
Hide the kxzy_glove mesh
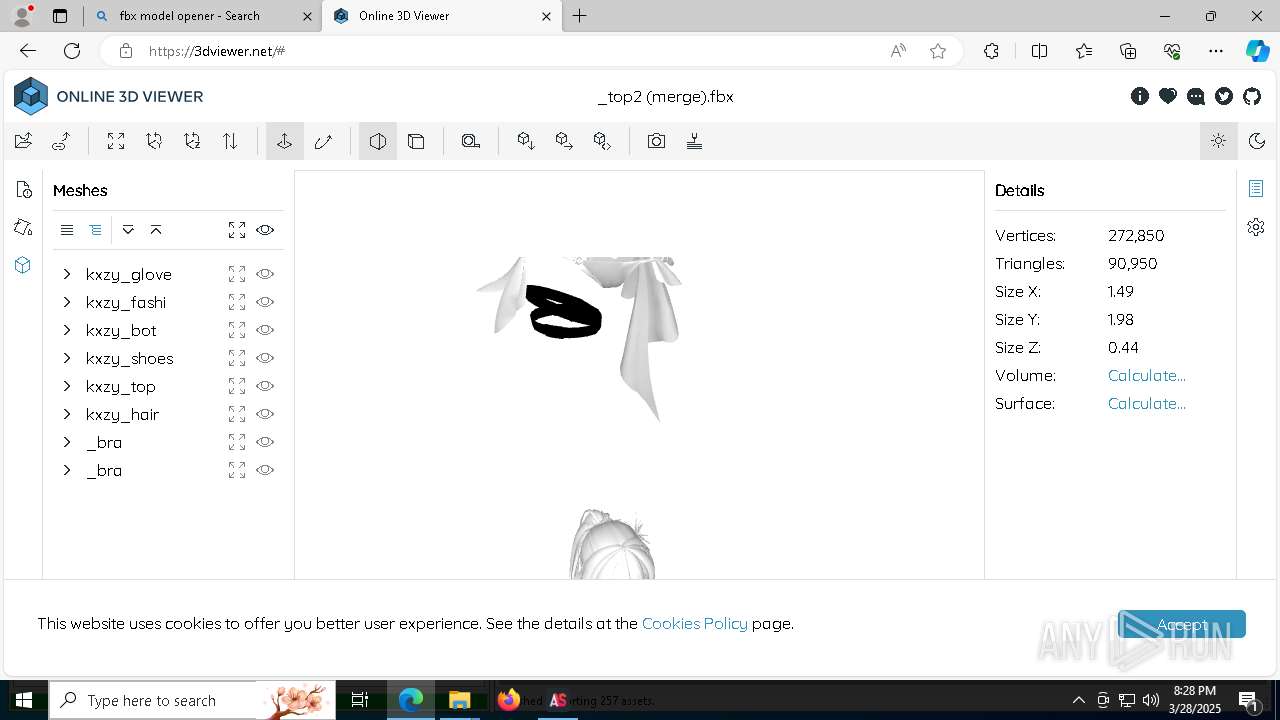coord(265,274)
